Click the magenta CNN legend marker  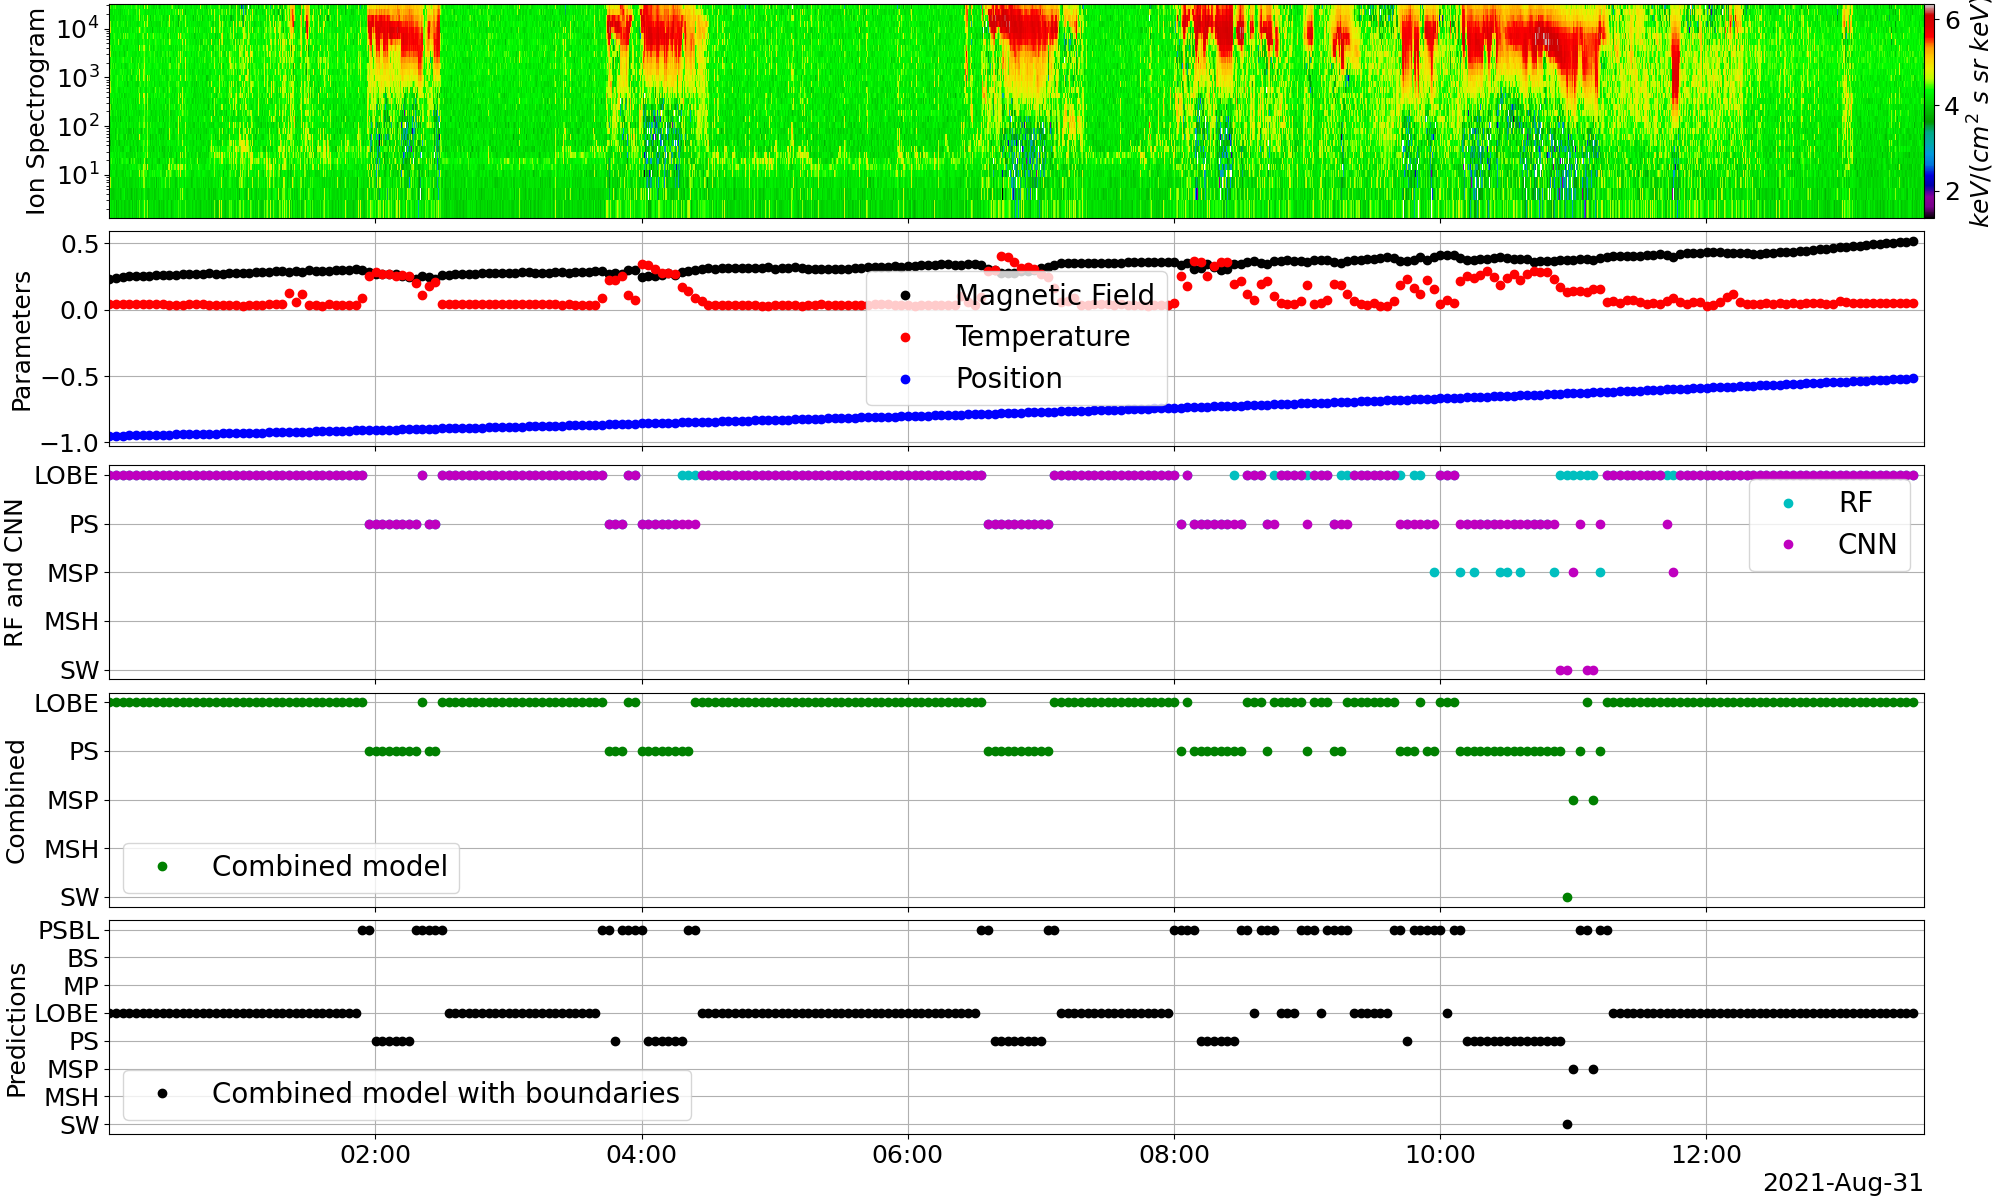pyautogui.click(x=1788, y=545)
